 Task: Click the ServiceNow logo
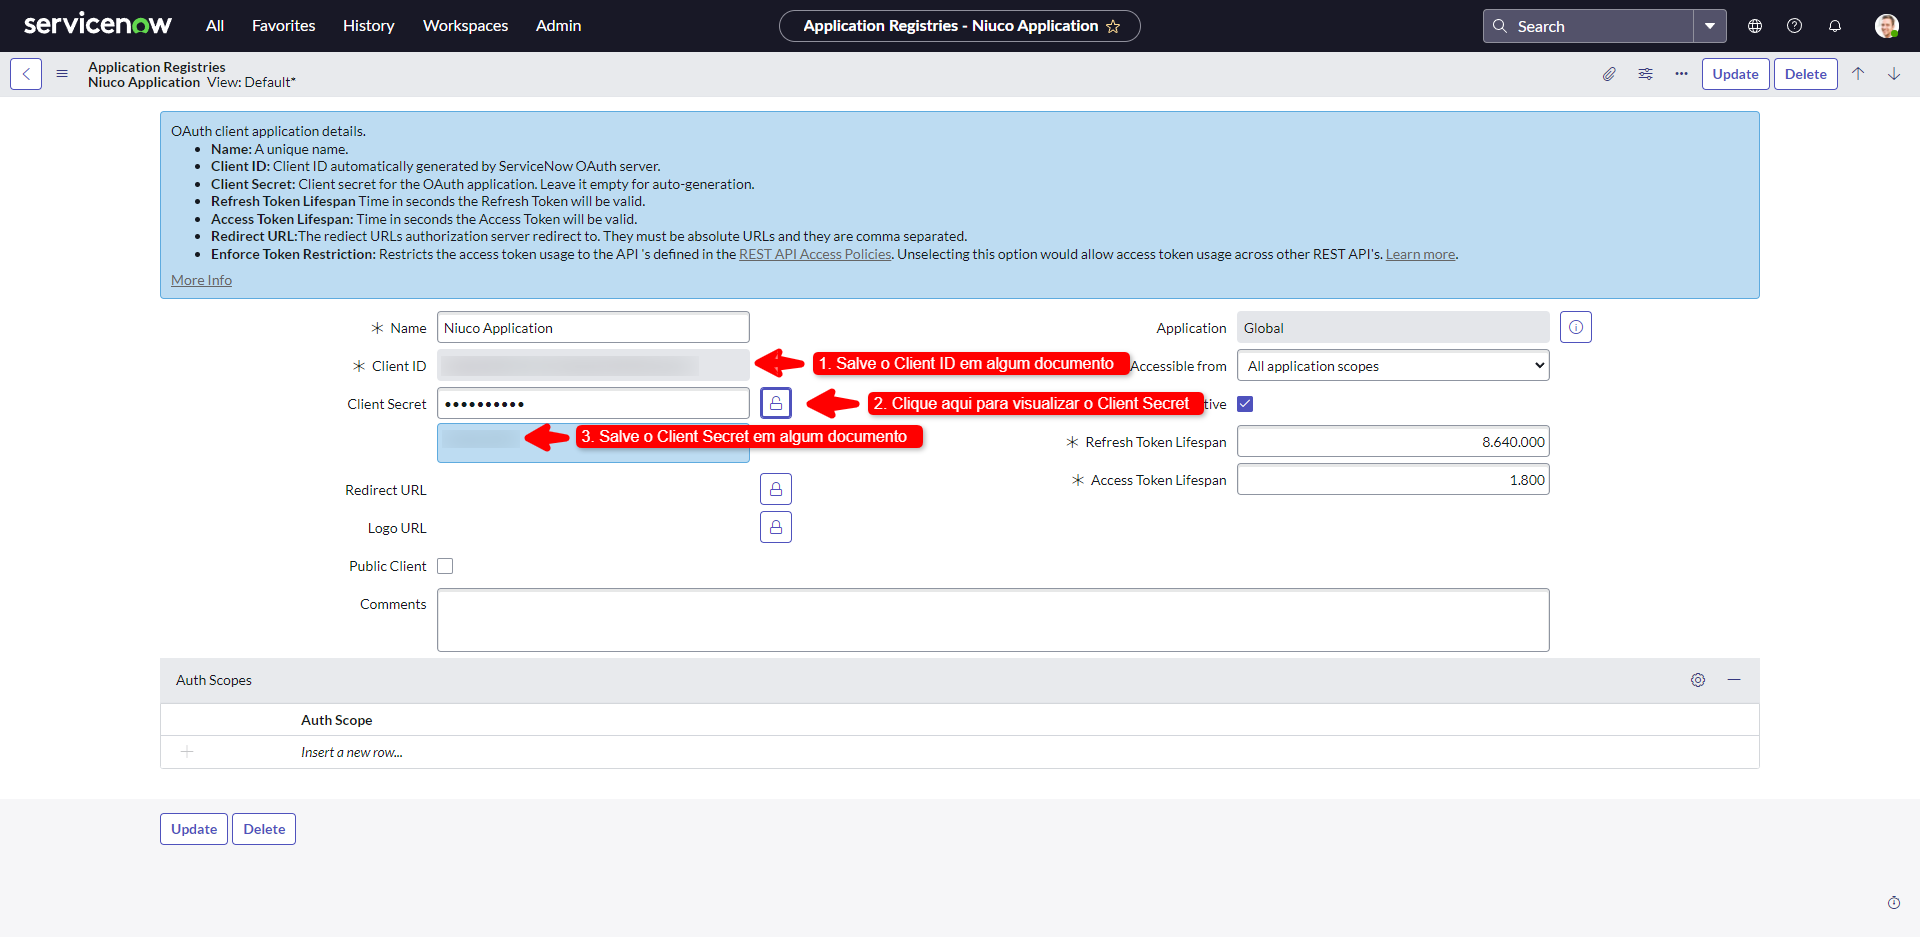[97, 25]
